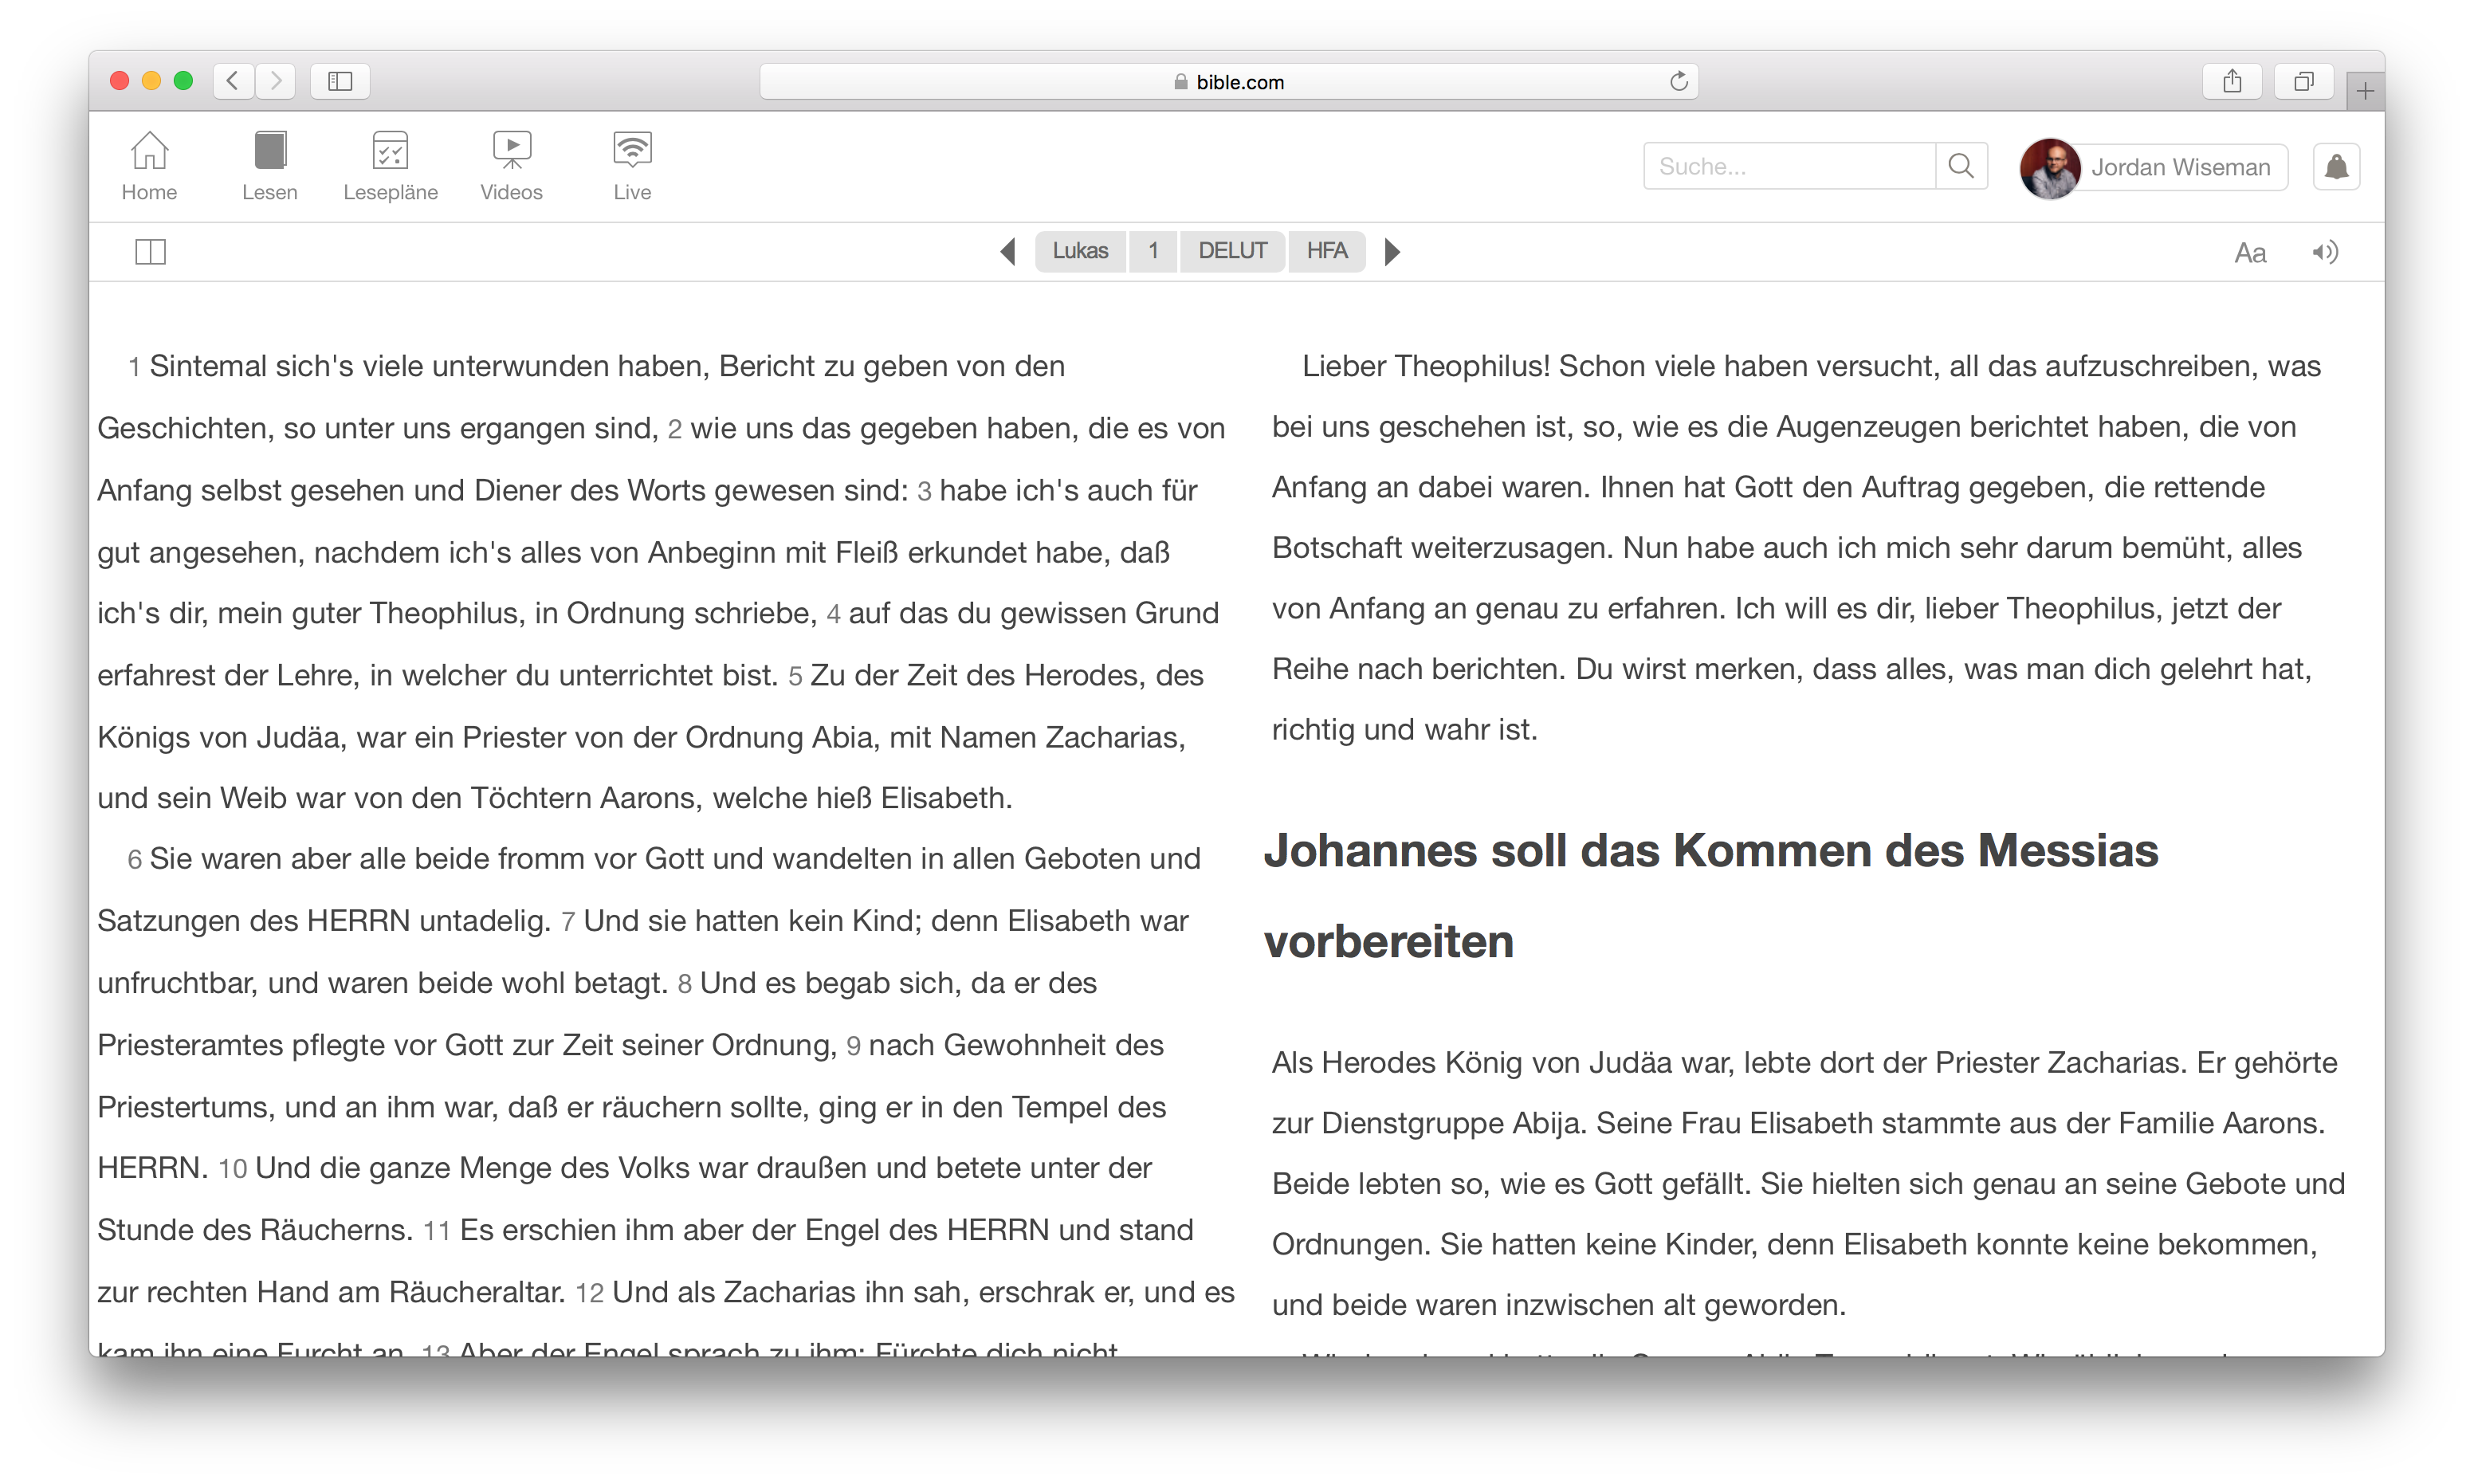Go to the previous chapter arrow

tap(1008, 252)
